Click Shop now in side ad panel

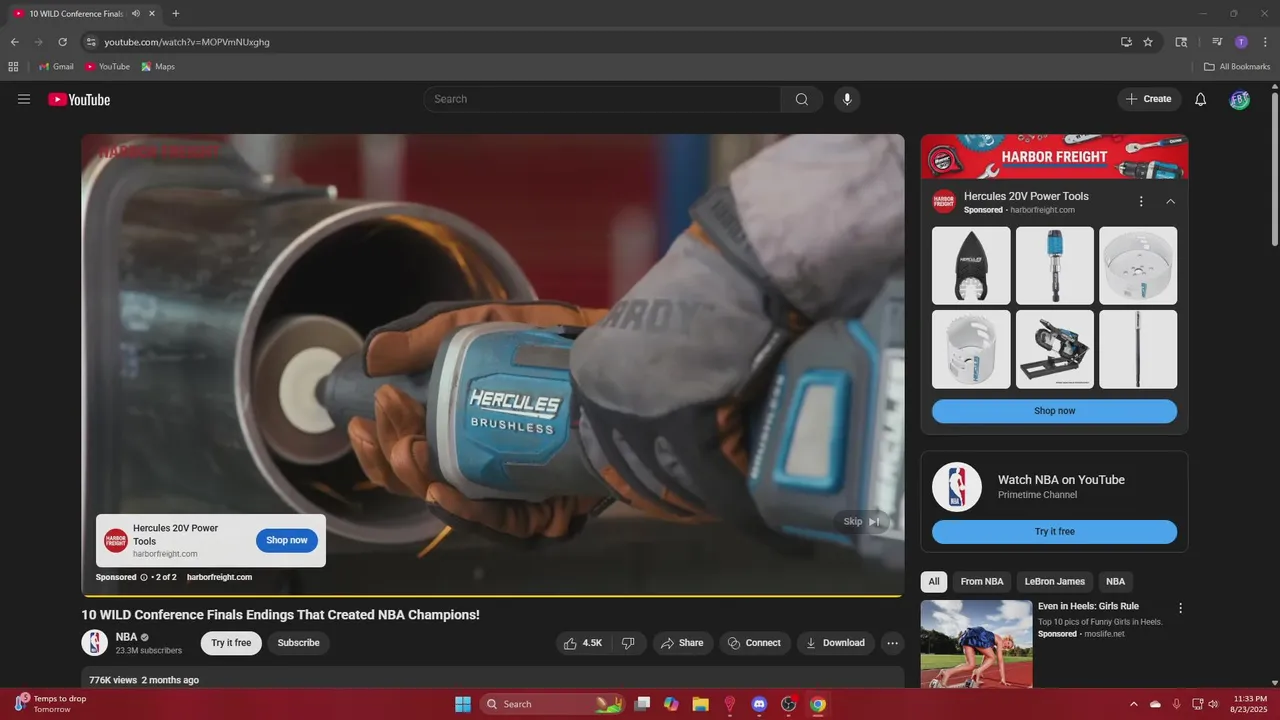1054,411
